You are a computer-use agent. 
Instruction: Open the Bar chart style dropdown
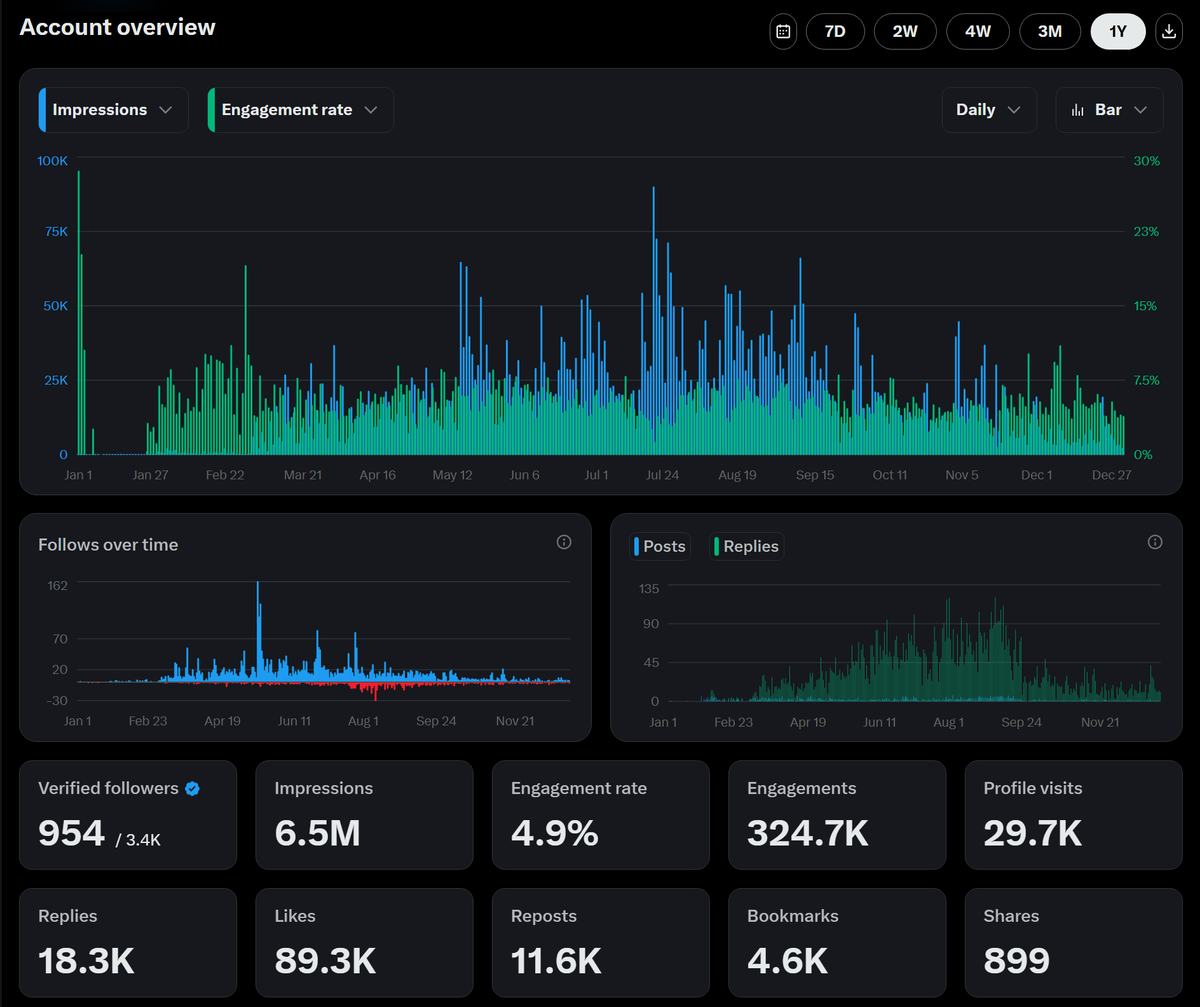pos(1109,110)
